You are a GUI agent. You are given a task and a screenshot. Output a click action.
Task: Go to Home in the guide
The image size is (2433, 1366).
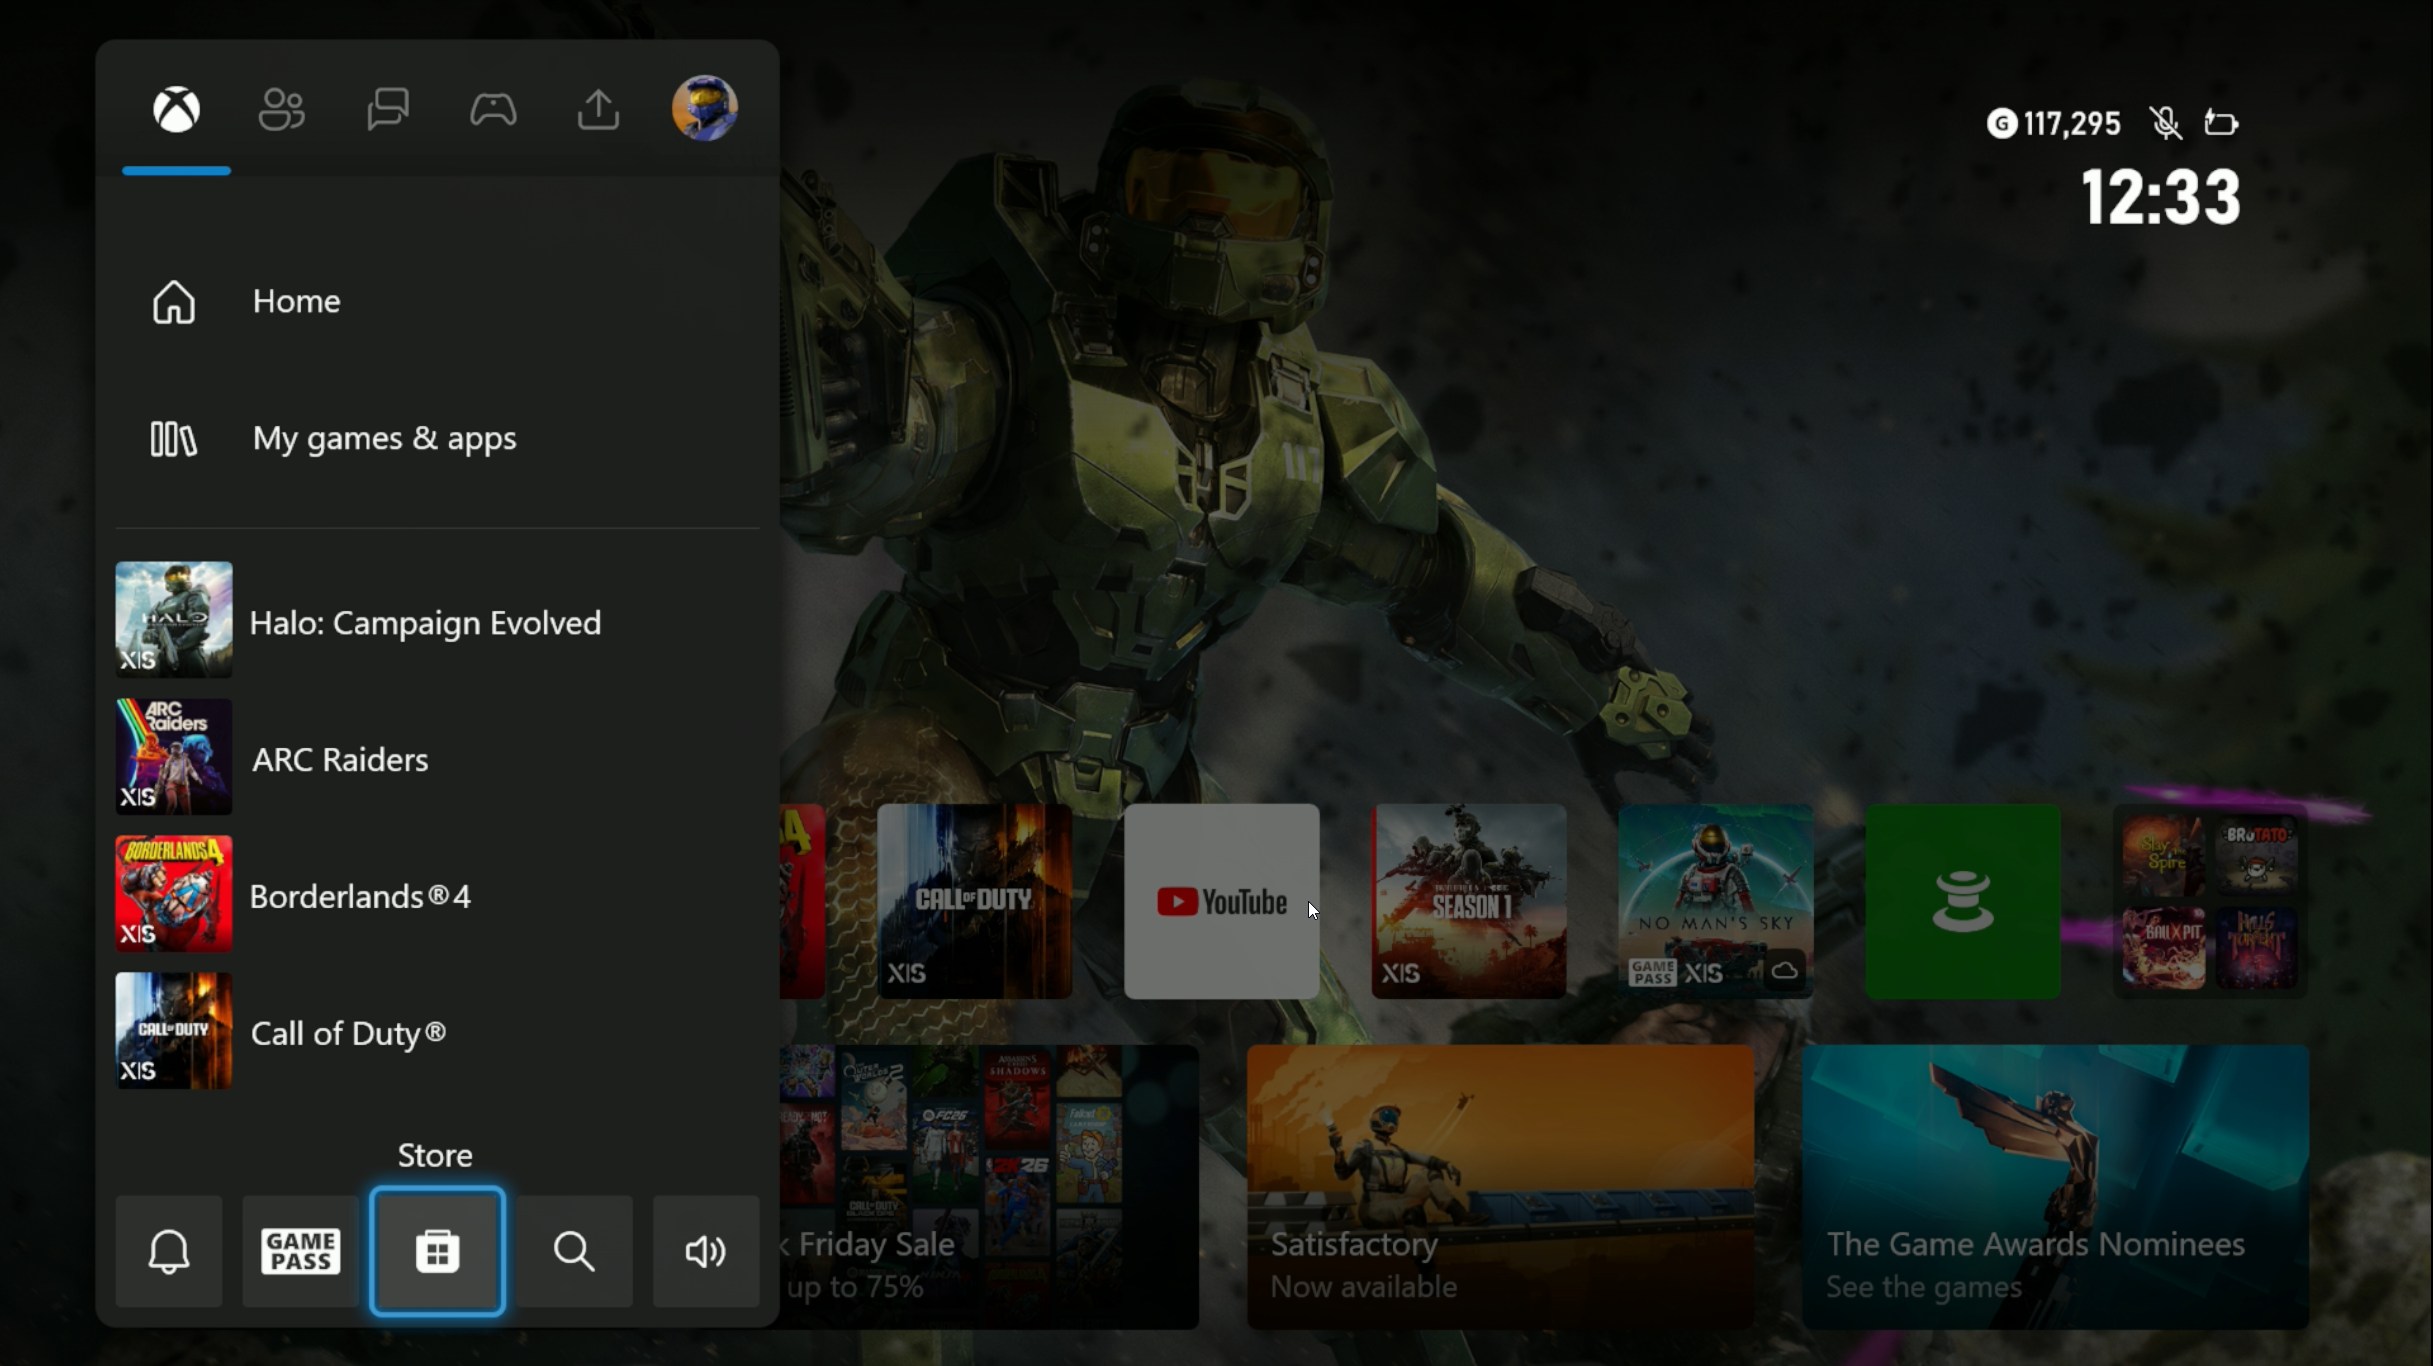(x=296, y=301)
